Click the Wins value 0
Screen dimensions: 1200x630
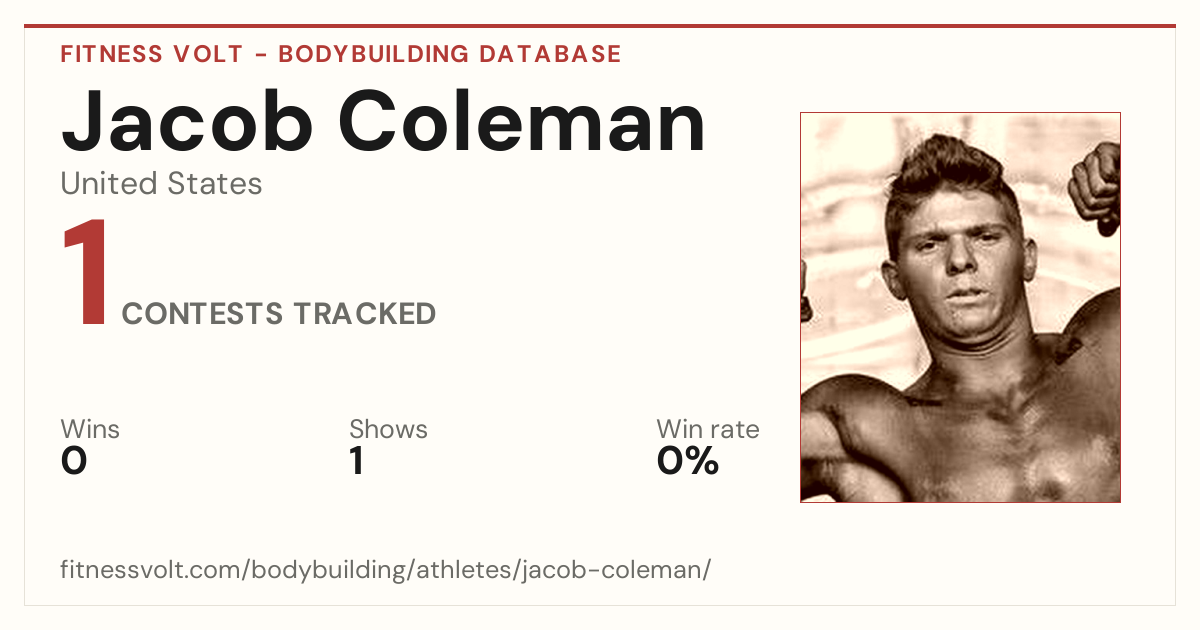[74, 461]
